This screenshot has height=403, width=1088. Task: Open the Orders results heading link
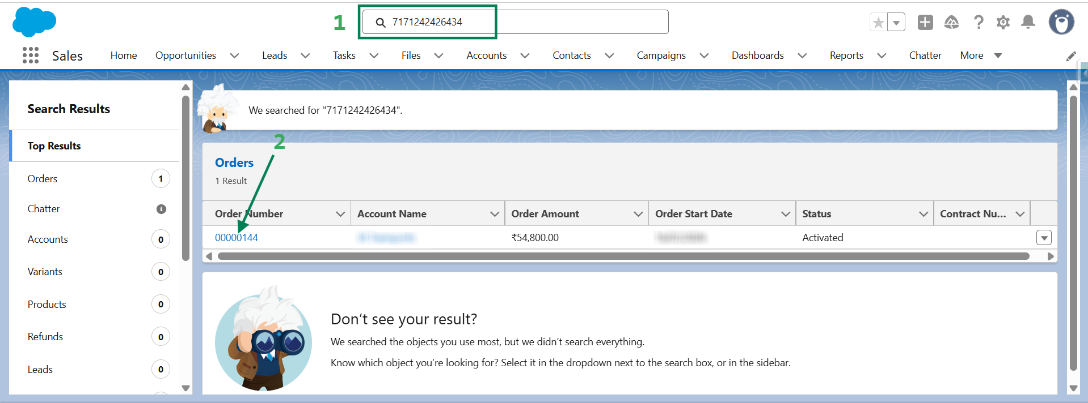[235, 163]
